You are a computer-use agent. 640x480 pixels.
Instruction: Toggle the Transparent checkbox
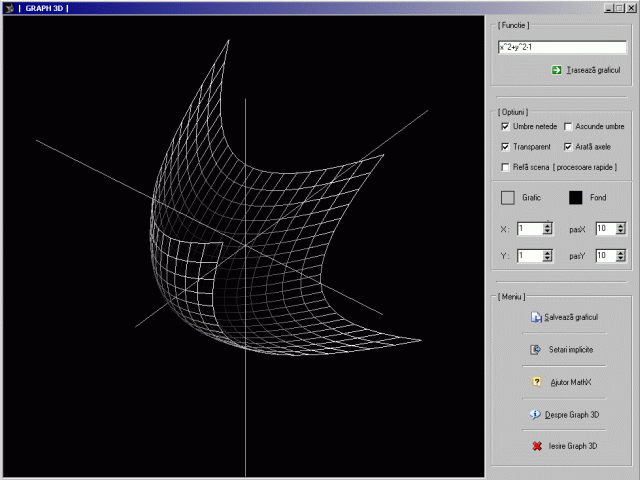505,147
